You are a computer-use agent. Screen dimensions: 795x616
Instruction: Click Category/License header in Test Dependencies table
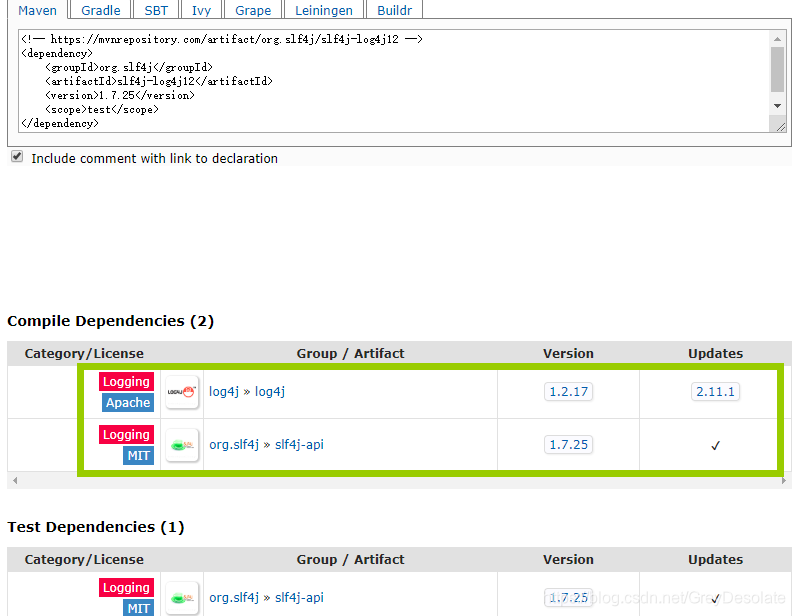[84, 559]
